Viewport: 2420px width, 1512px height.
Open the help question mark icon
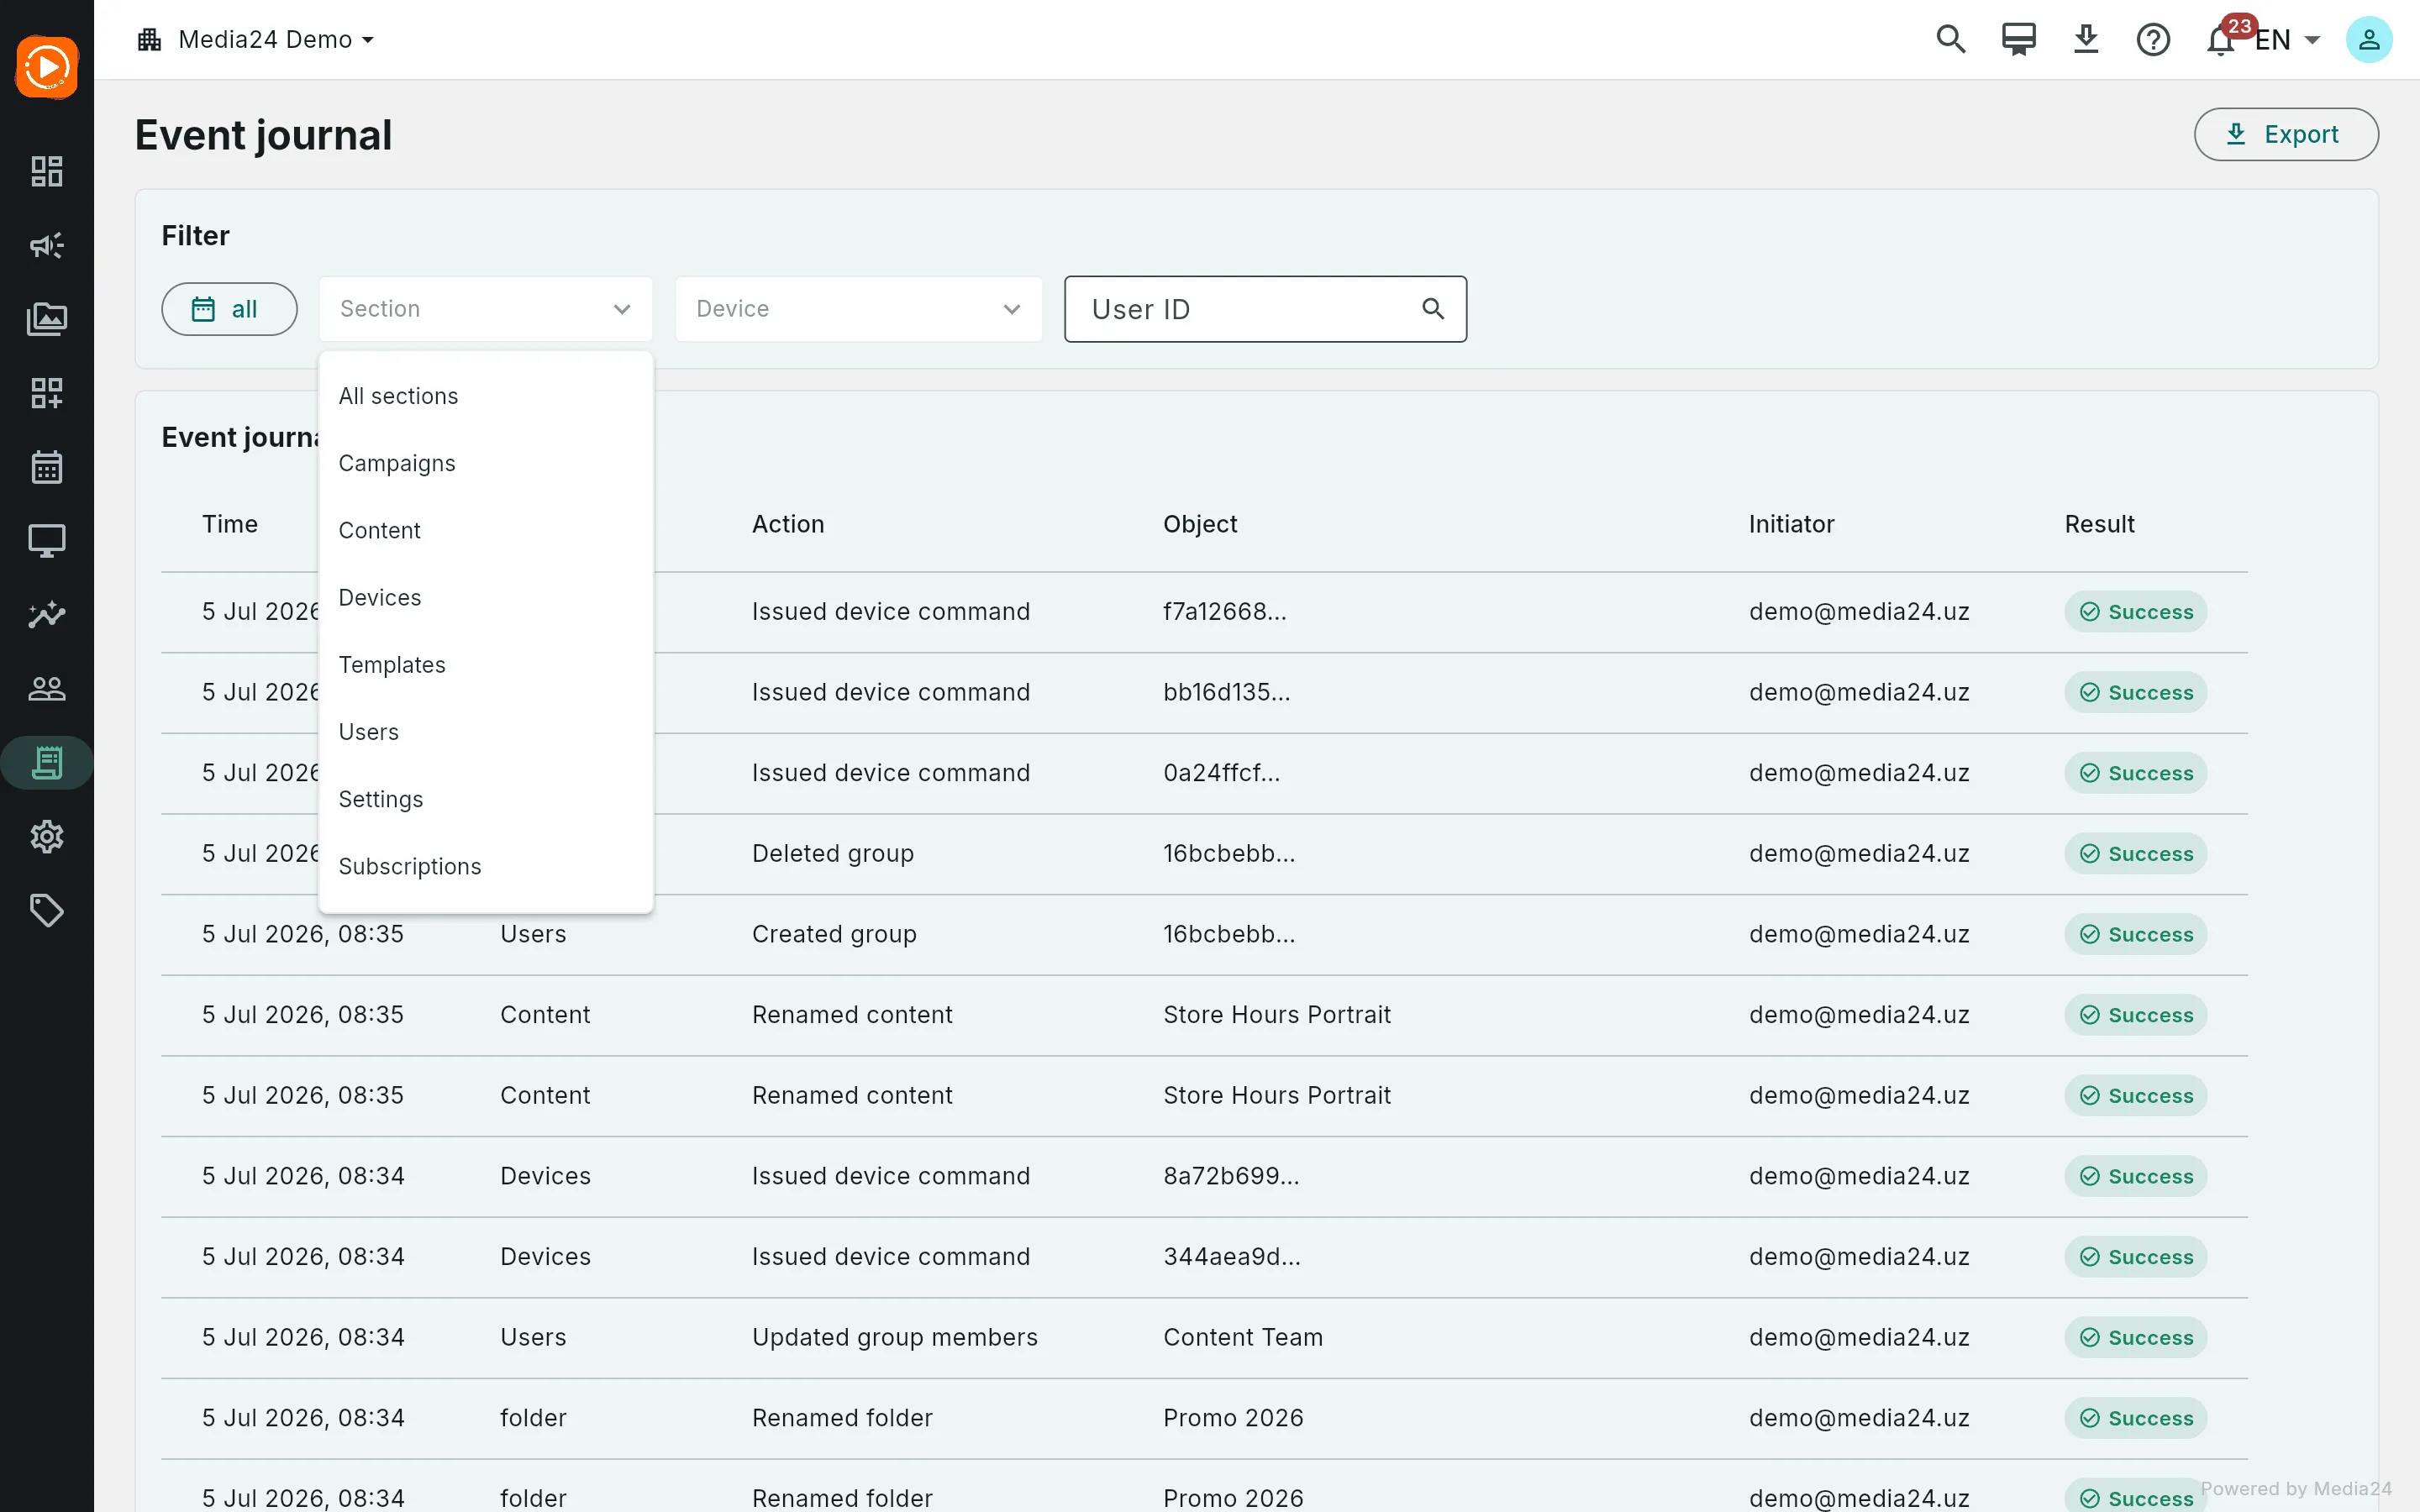coord(2153,39)
